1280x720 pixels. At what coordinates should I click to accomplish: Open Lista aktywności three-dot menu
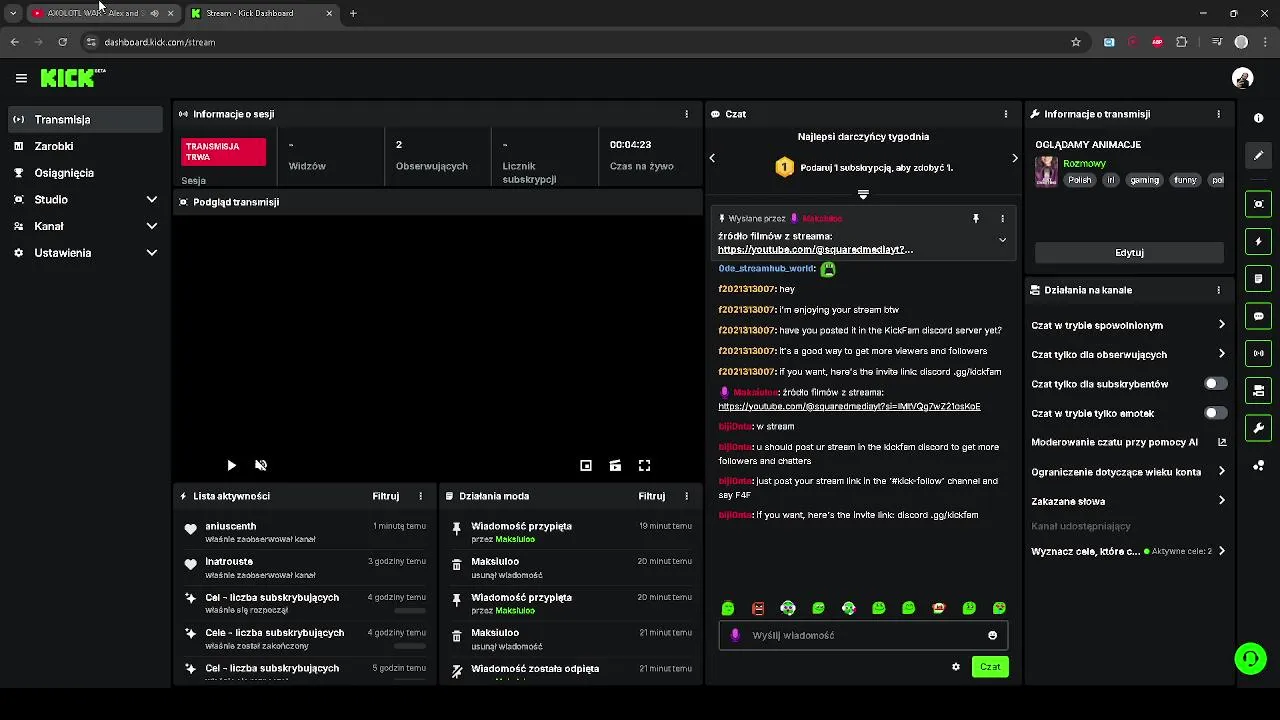[x=420, y=496]
